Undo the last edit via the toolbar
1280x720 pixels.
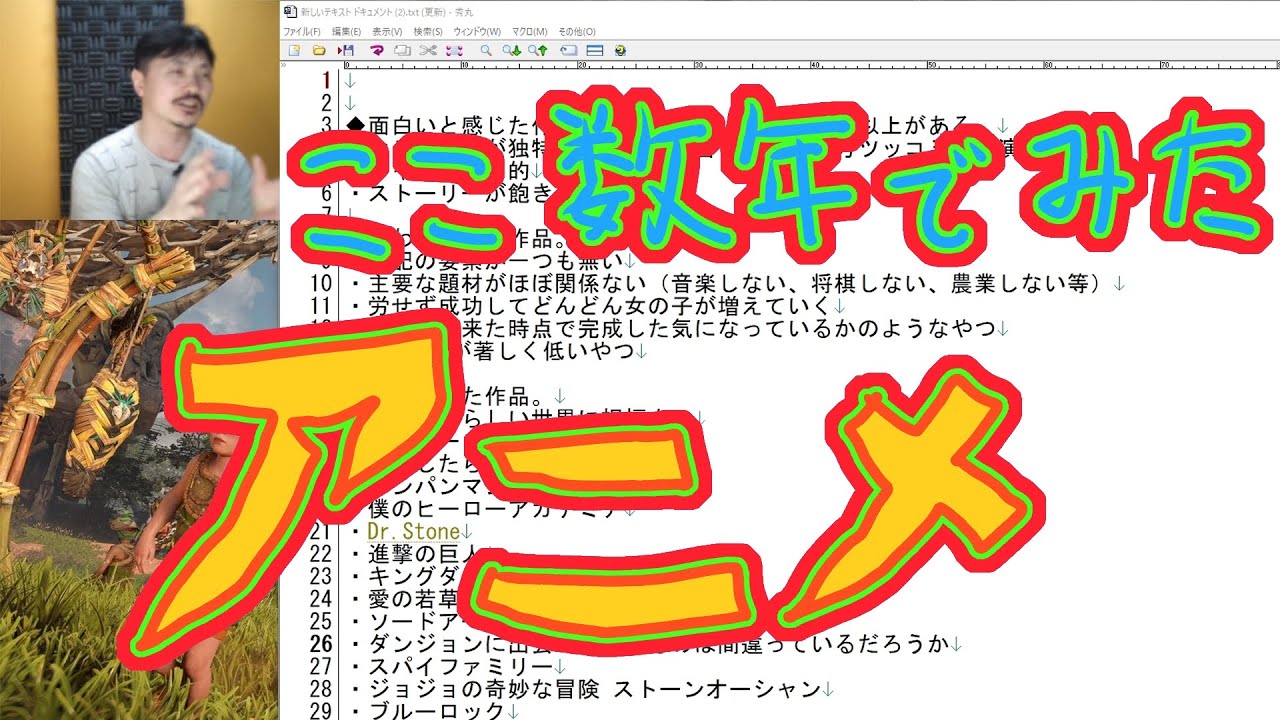(x=378, y=50)
